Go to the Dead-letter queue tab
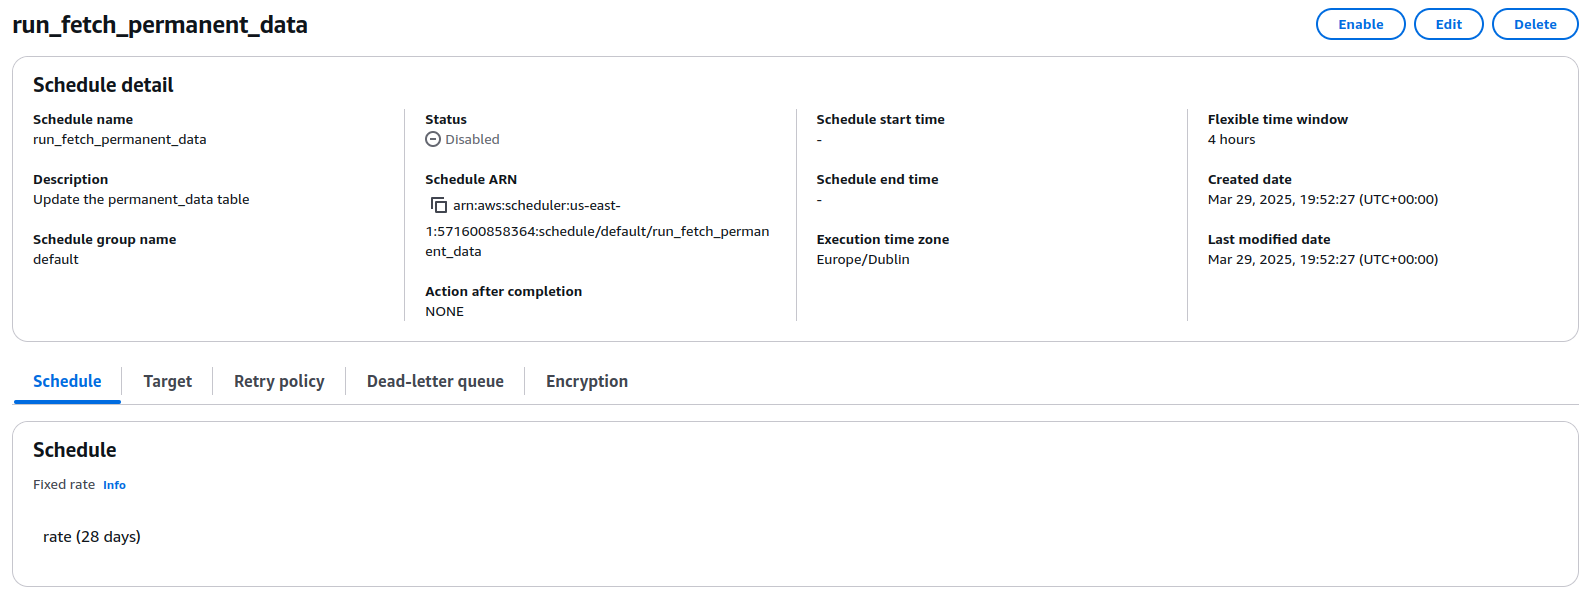The width and height of the screenshot is (1590, 596). click(435, 381)
